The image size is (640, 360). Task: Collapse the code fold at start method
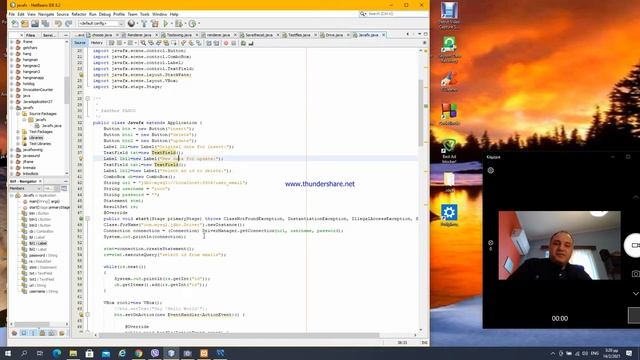tap(87, 219)
